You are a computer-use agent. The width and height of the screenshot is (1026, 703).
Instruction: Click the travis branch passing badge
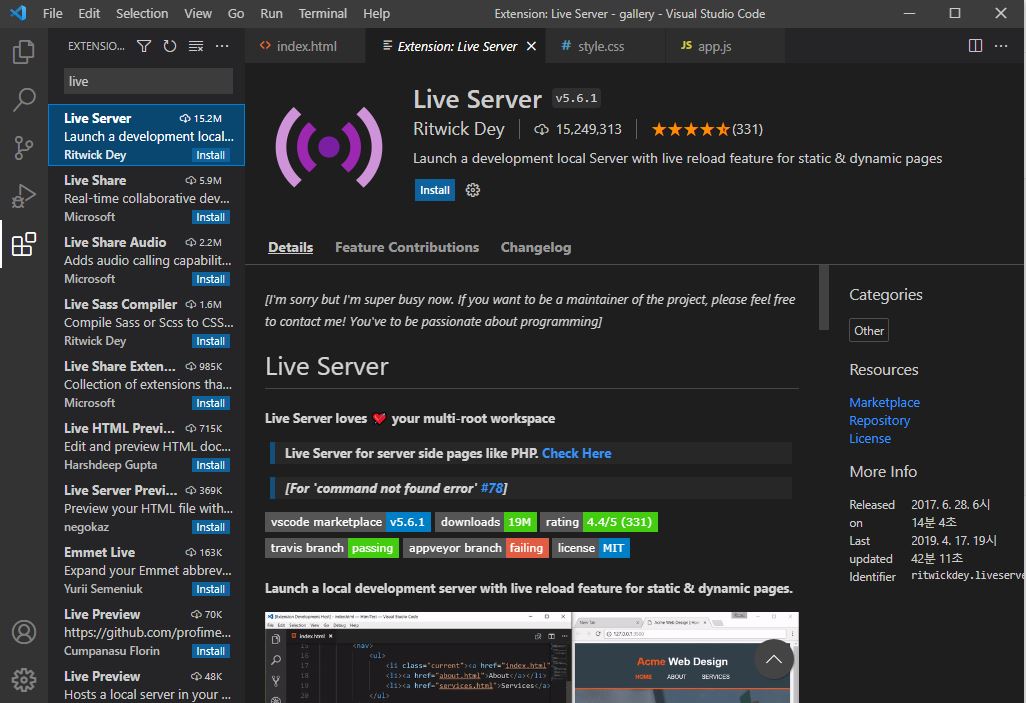(x=332, y=548)
